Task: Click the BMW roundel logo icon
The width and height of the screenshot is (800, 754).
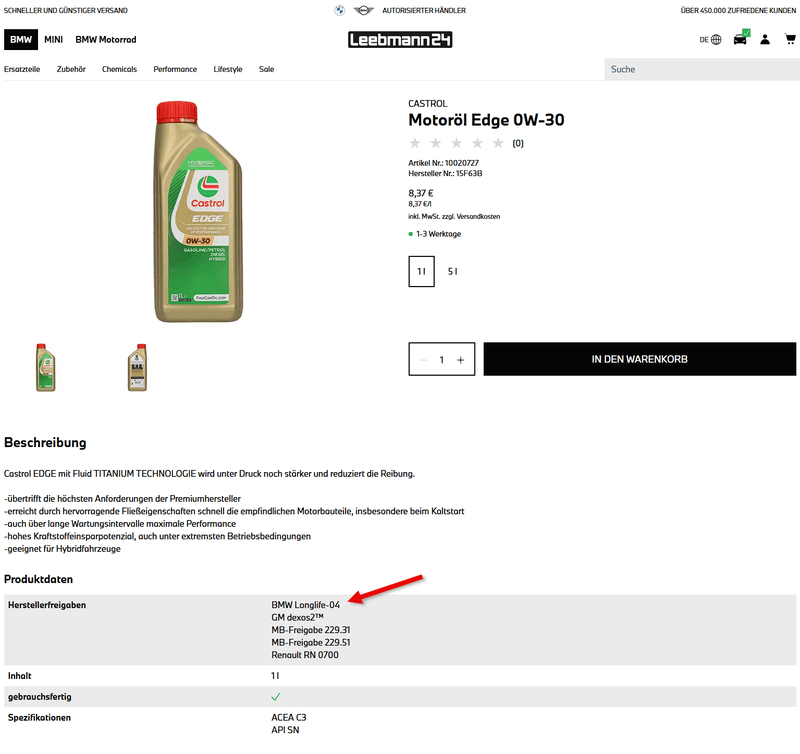Action: (339, 10)
